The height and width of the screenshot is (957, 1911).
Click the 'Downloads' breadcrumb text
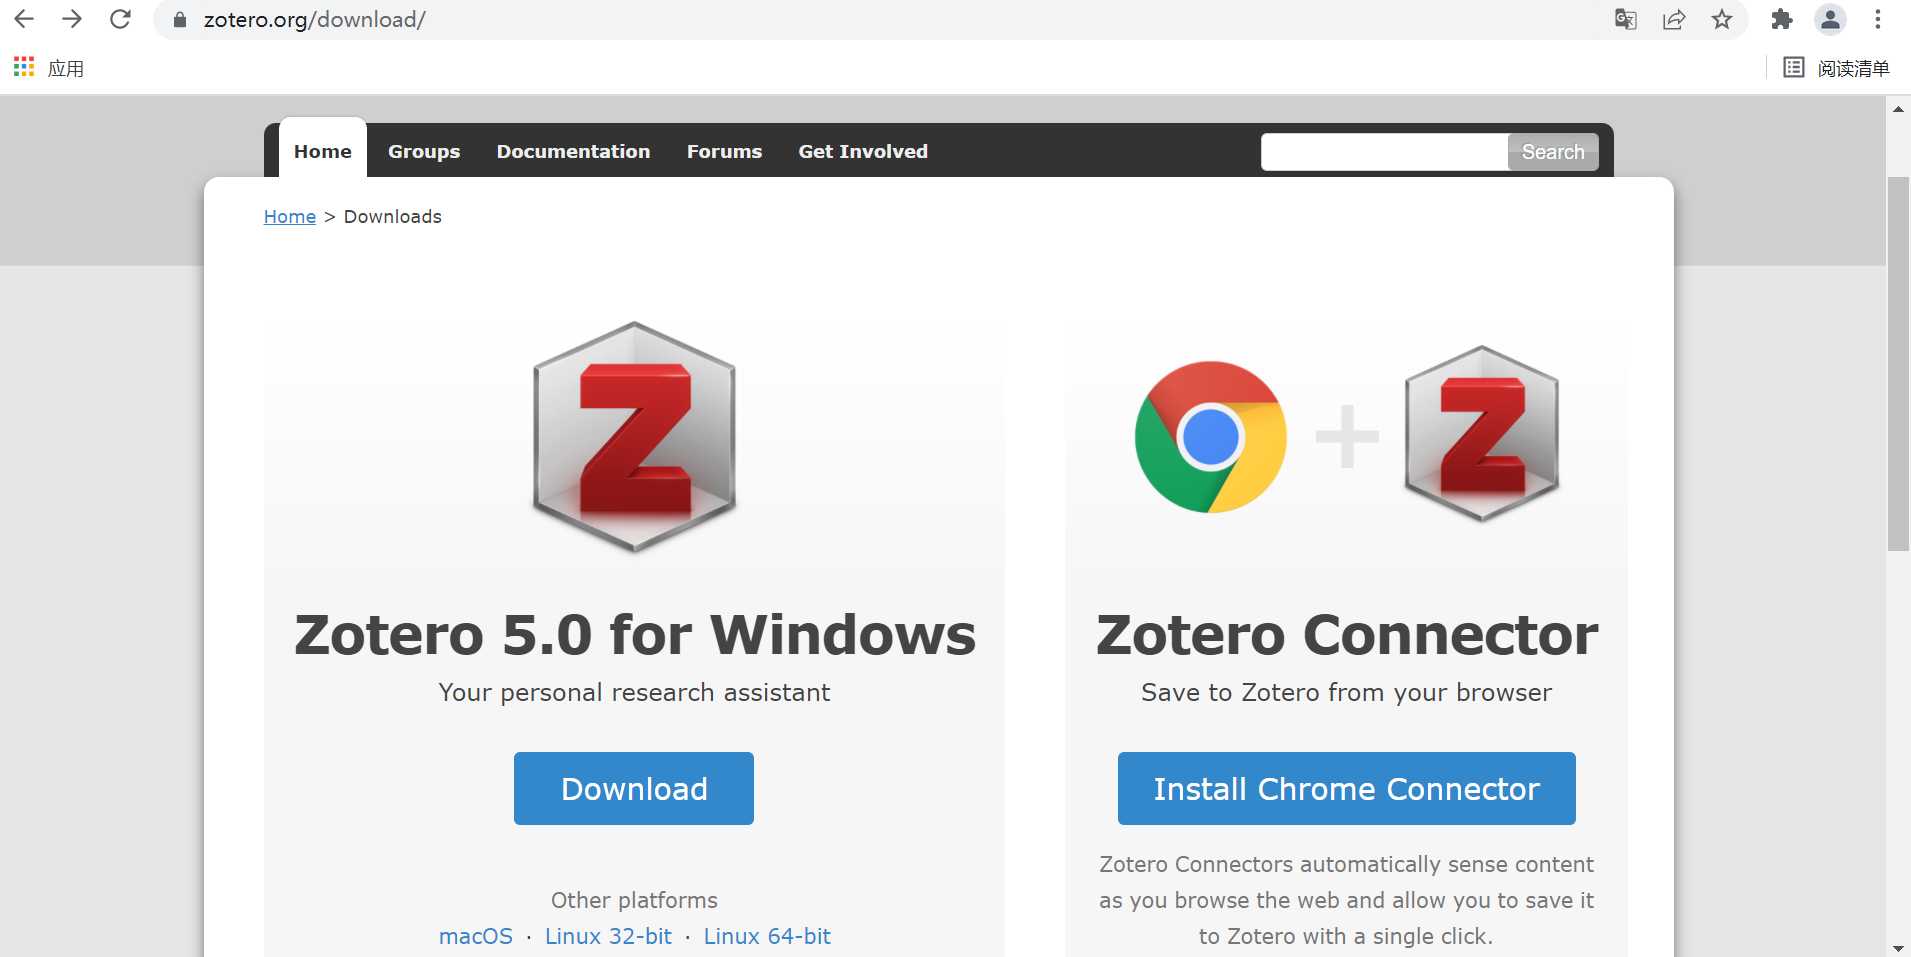(393, 217)
